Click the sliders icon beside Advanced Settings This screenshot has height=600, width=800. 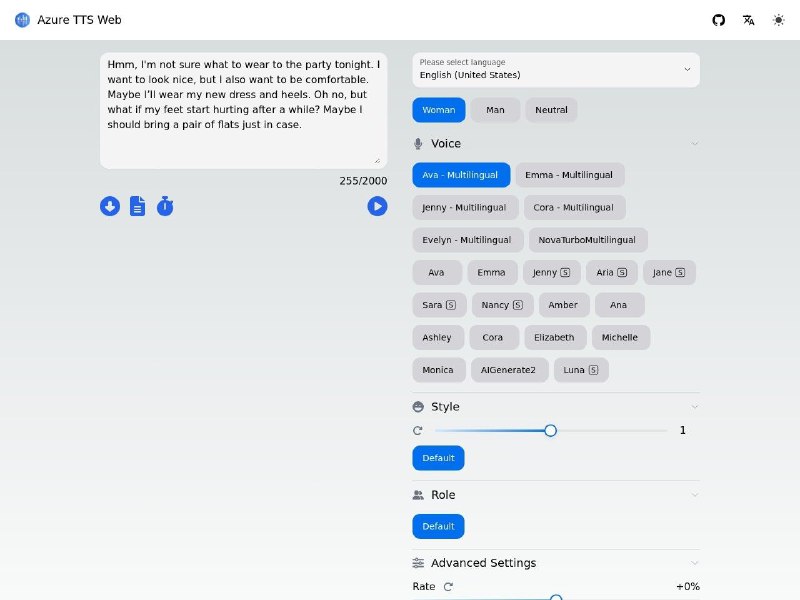point(418,563)
